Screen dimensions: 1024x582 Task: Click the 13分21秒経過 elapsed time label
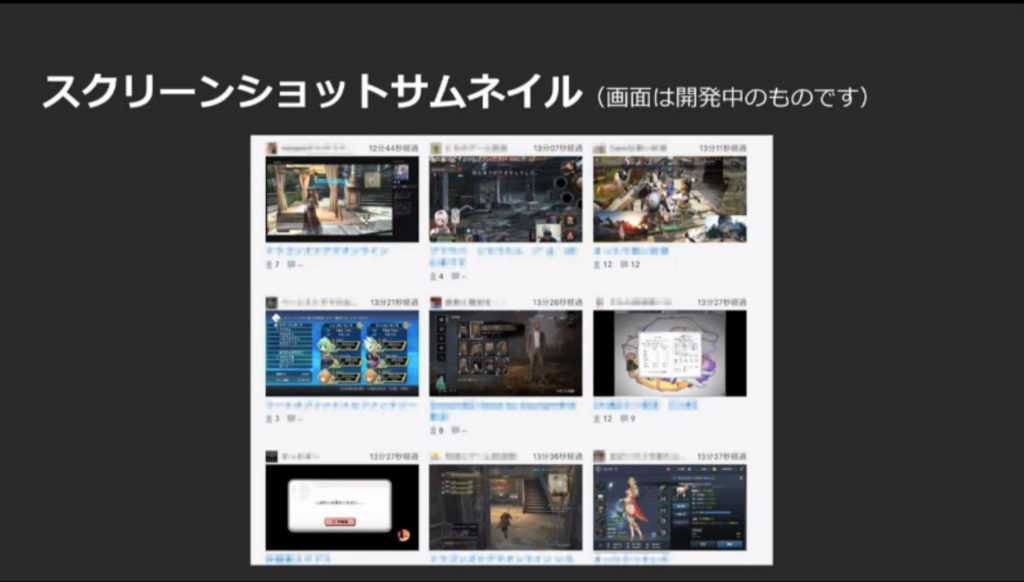[394, 302]
